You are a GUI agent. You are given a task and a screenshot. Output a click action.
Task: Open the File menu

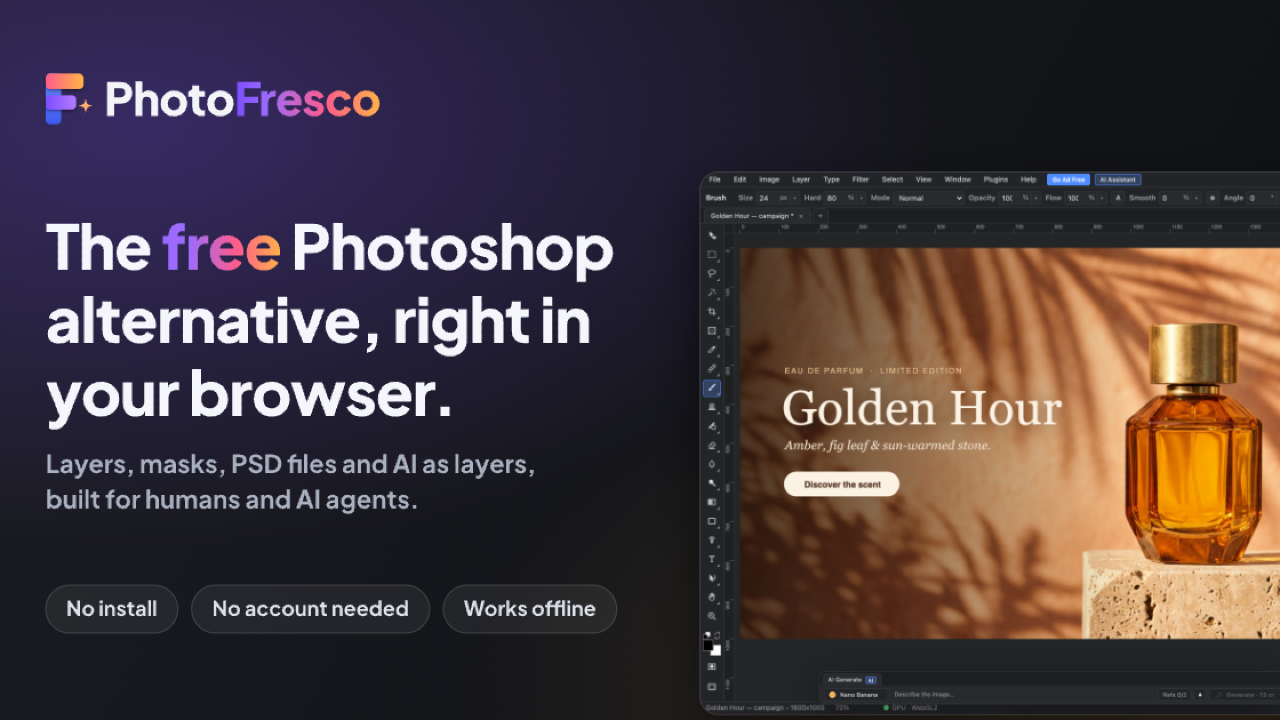click(x=714, y=180)
